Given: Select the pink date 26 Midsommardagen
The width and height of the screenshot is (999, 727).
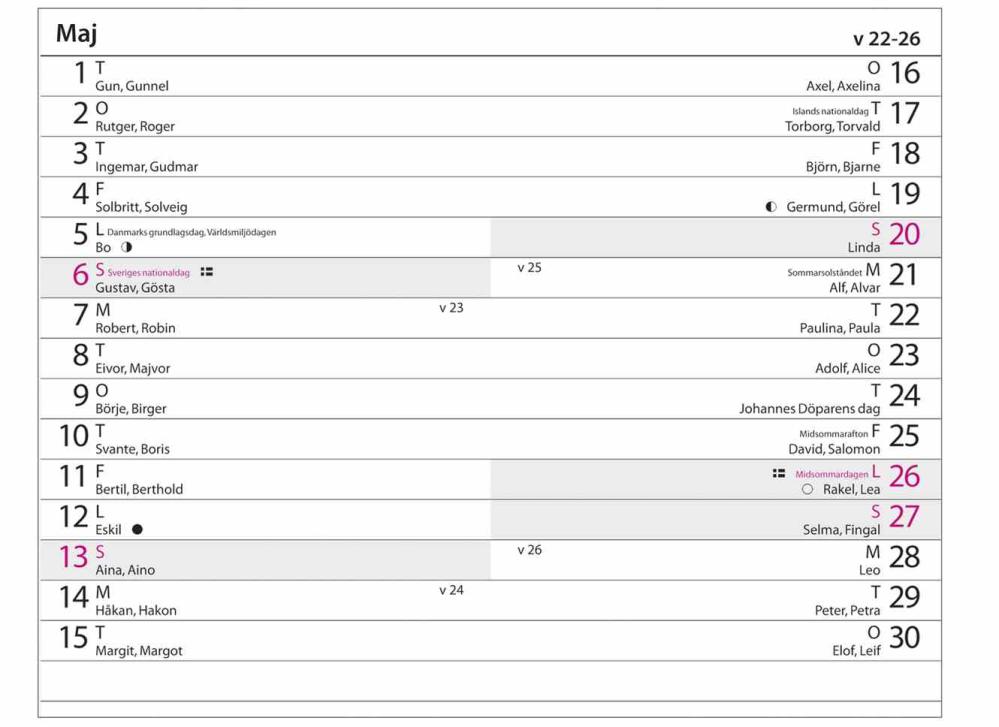Looking at the screenshot, I should 904,477.
